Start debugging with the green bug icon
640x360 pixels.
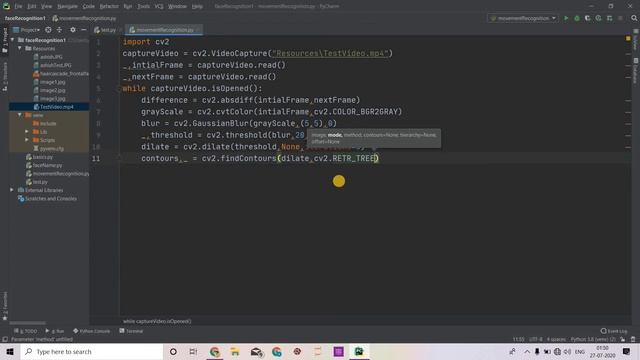577,18
